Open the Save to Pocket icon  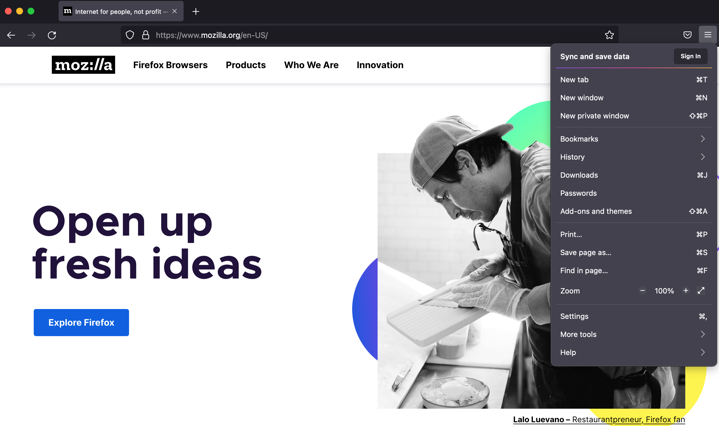687,35
